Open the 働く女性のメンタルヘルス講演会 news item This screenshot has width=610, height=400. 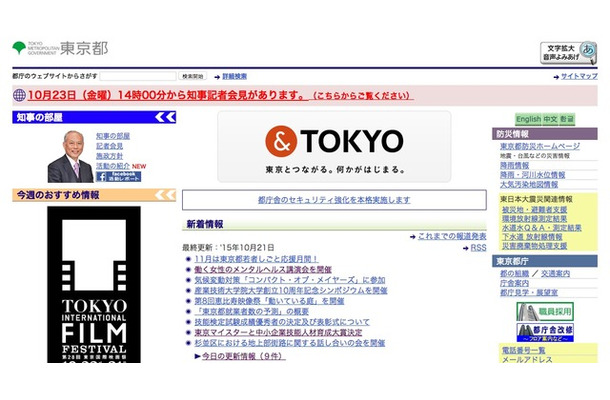263,269
